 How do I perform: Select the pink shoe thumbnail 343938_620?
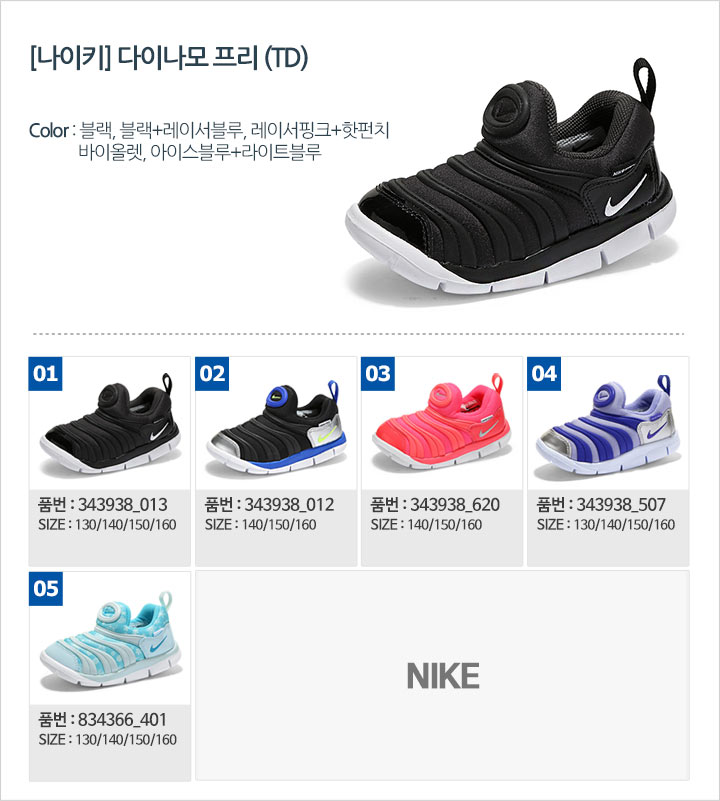click(442, 422)
